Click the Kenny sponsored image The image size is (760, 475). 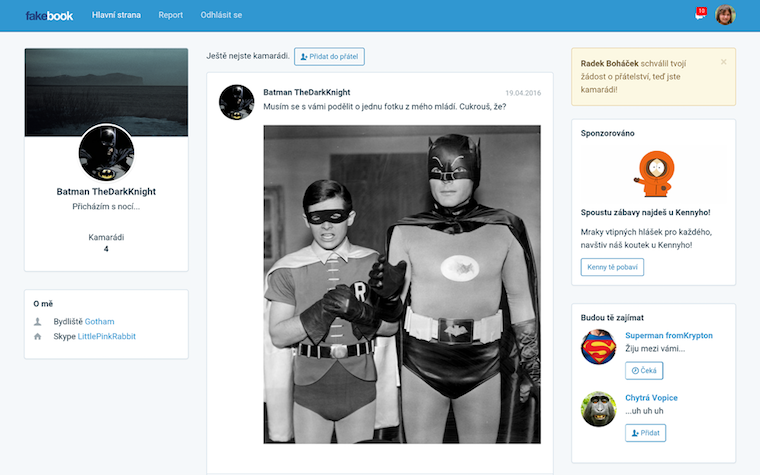pyautogui.click(x=654, y=174)
